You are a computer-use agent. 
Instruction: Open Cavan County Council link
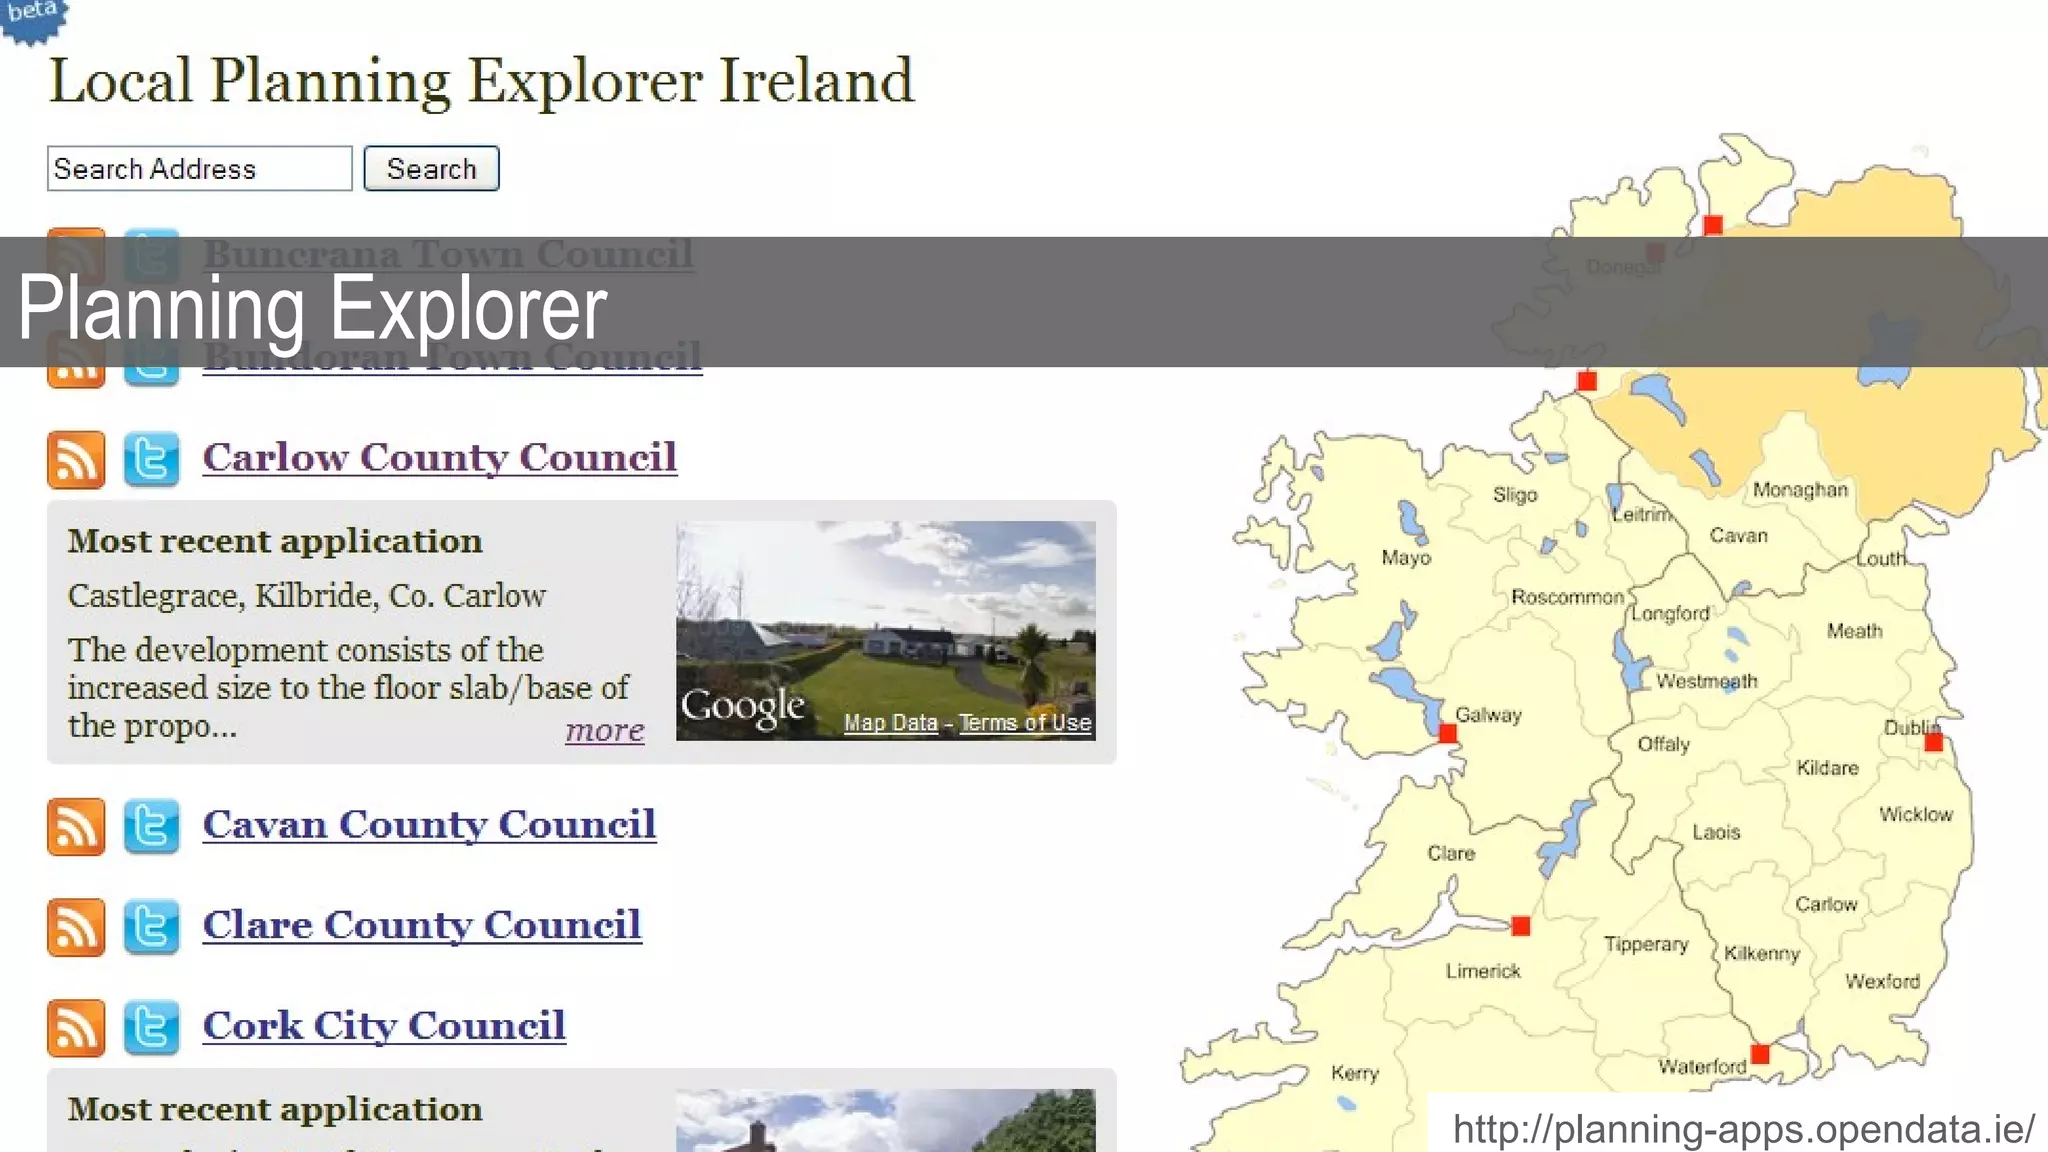click(429, 825)
